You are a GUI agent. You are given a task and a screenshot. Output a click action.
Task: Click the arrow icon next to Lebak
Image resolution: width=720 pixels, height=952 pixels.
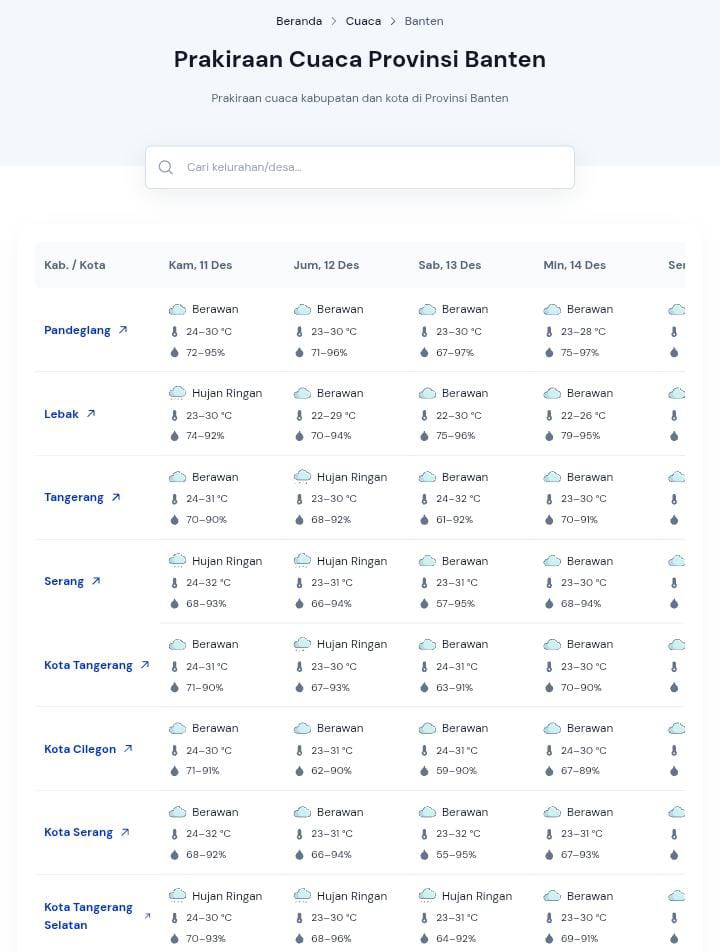pyautogui.click(x=91, y=414)
